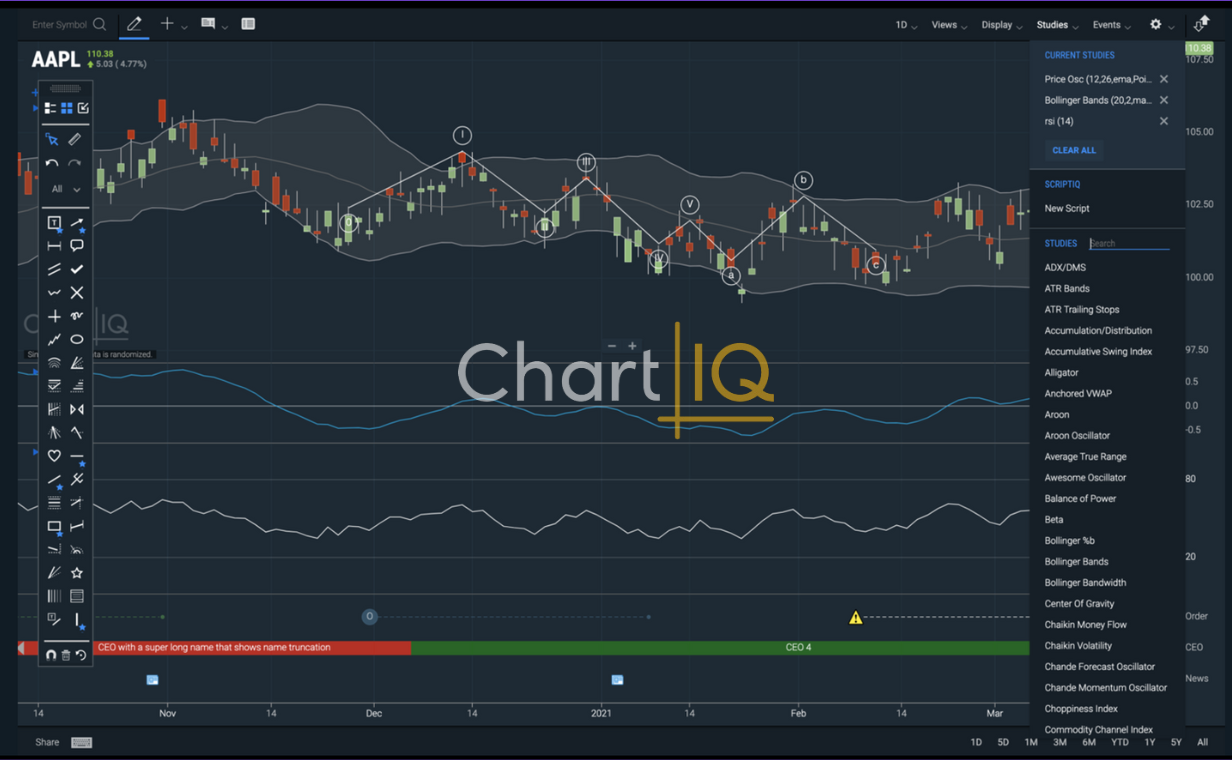The width and height of the screenshot is (1232, 760).
Task: Click the yellow warning triangle event marker
Action: pos(855,618)
